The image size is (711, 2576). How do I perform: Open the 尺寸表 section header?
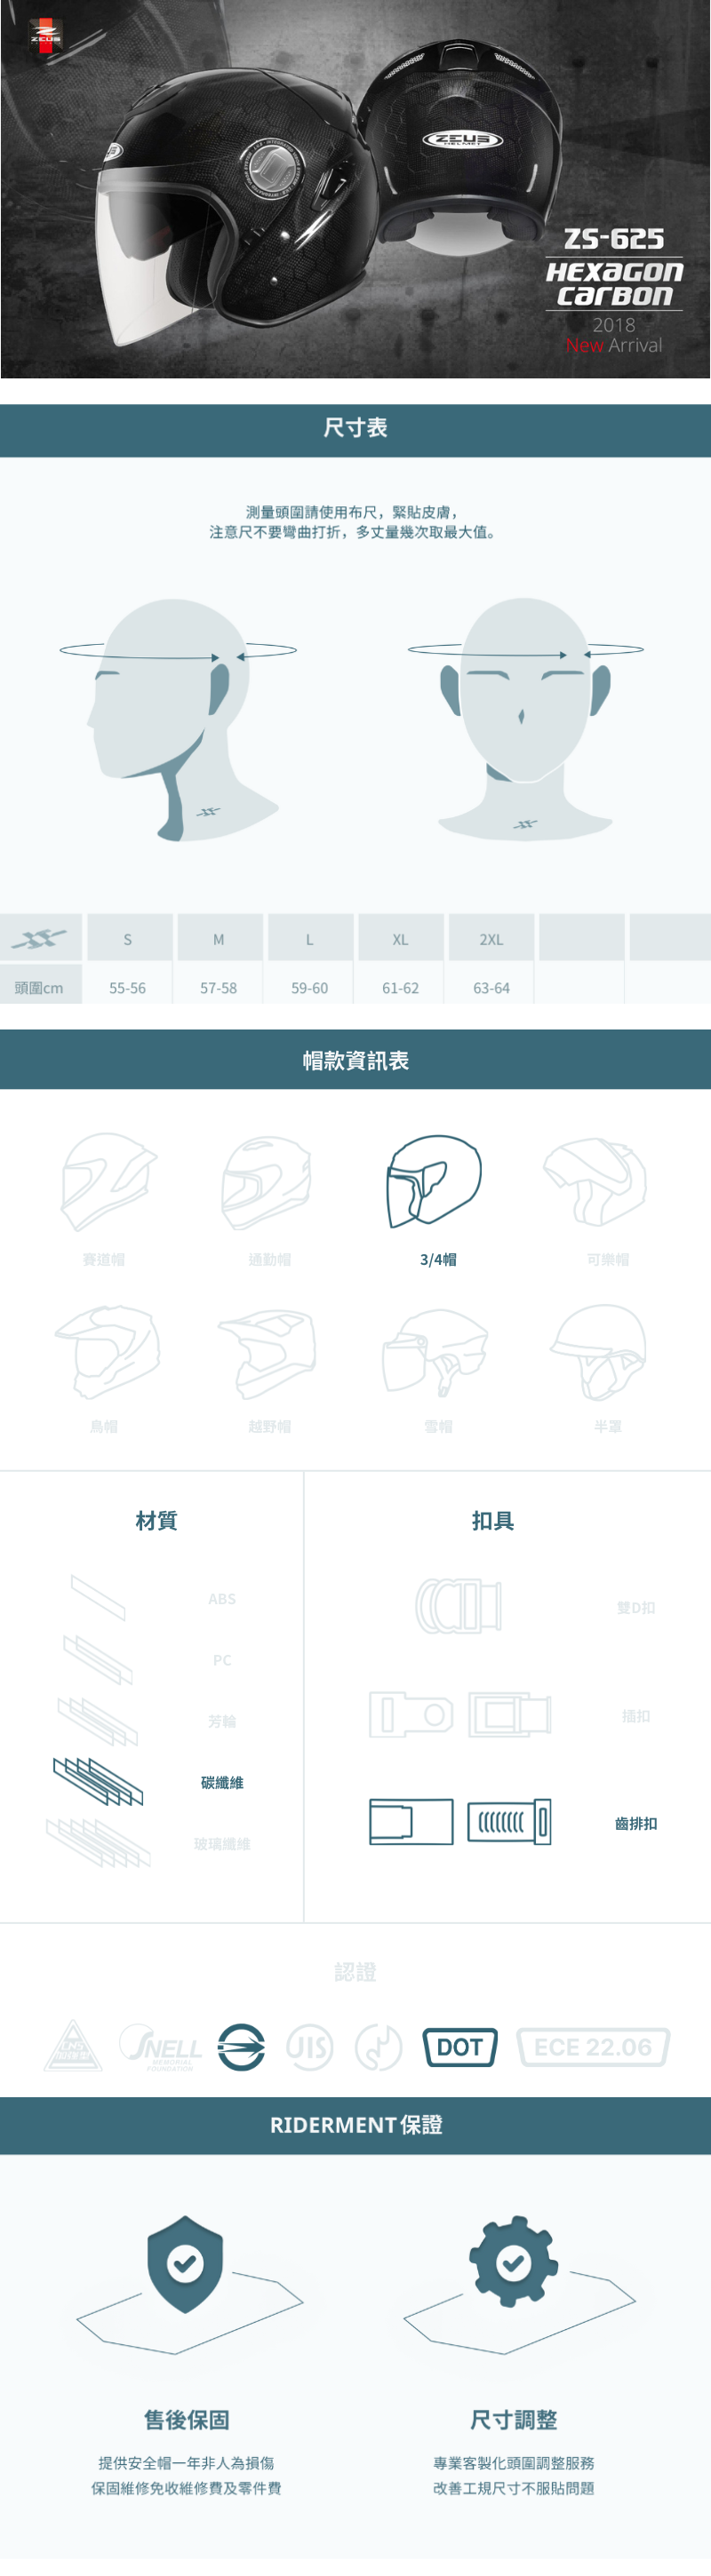coord(355,430)
